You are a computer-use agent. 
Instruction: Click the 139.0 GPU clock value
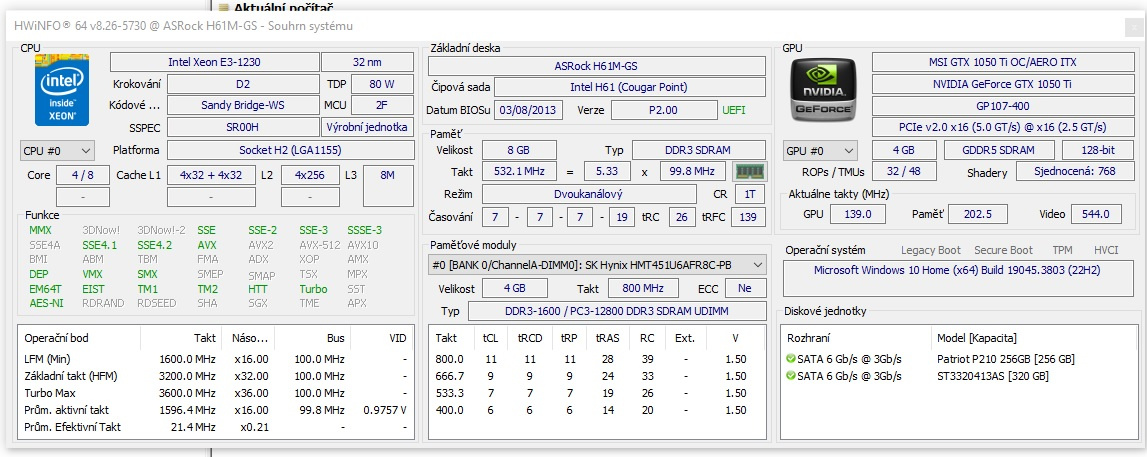click(x=857, y=214)
